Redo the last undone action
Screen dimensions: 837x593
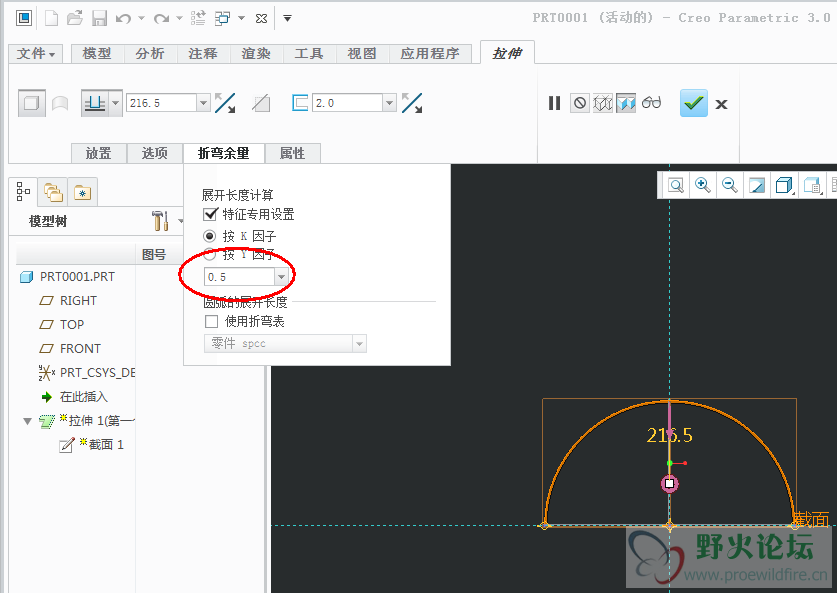[x=161, y=19]
